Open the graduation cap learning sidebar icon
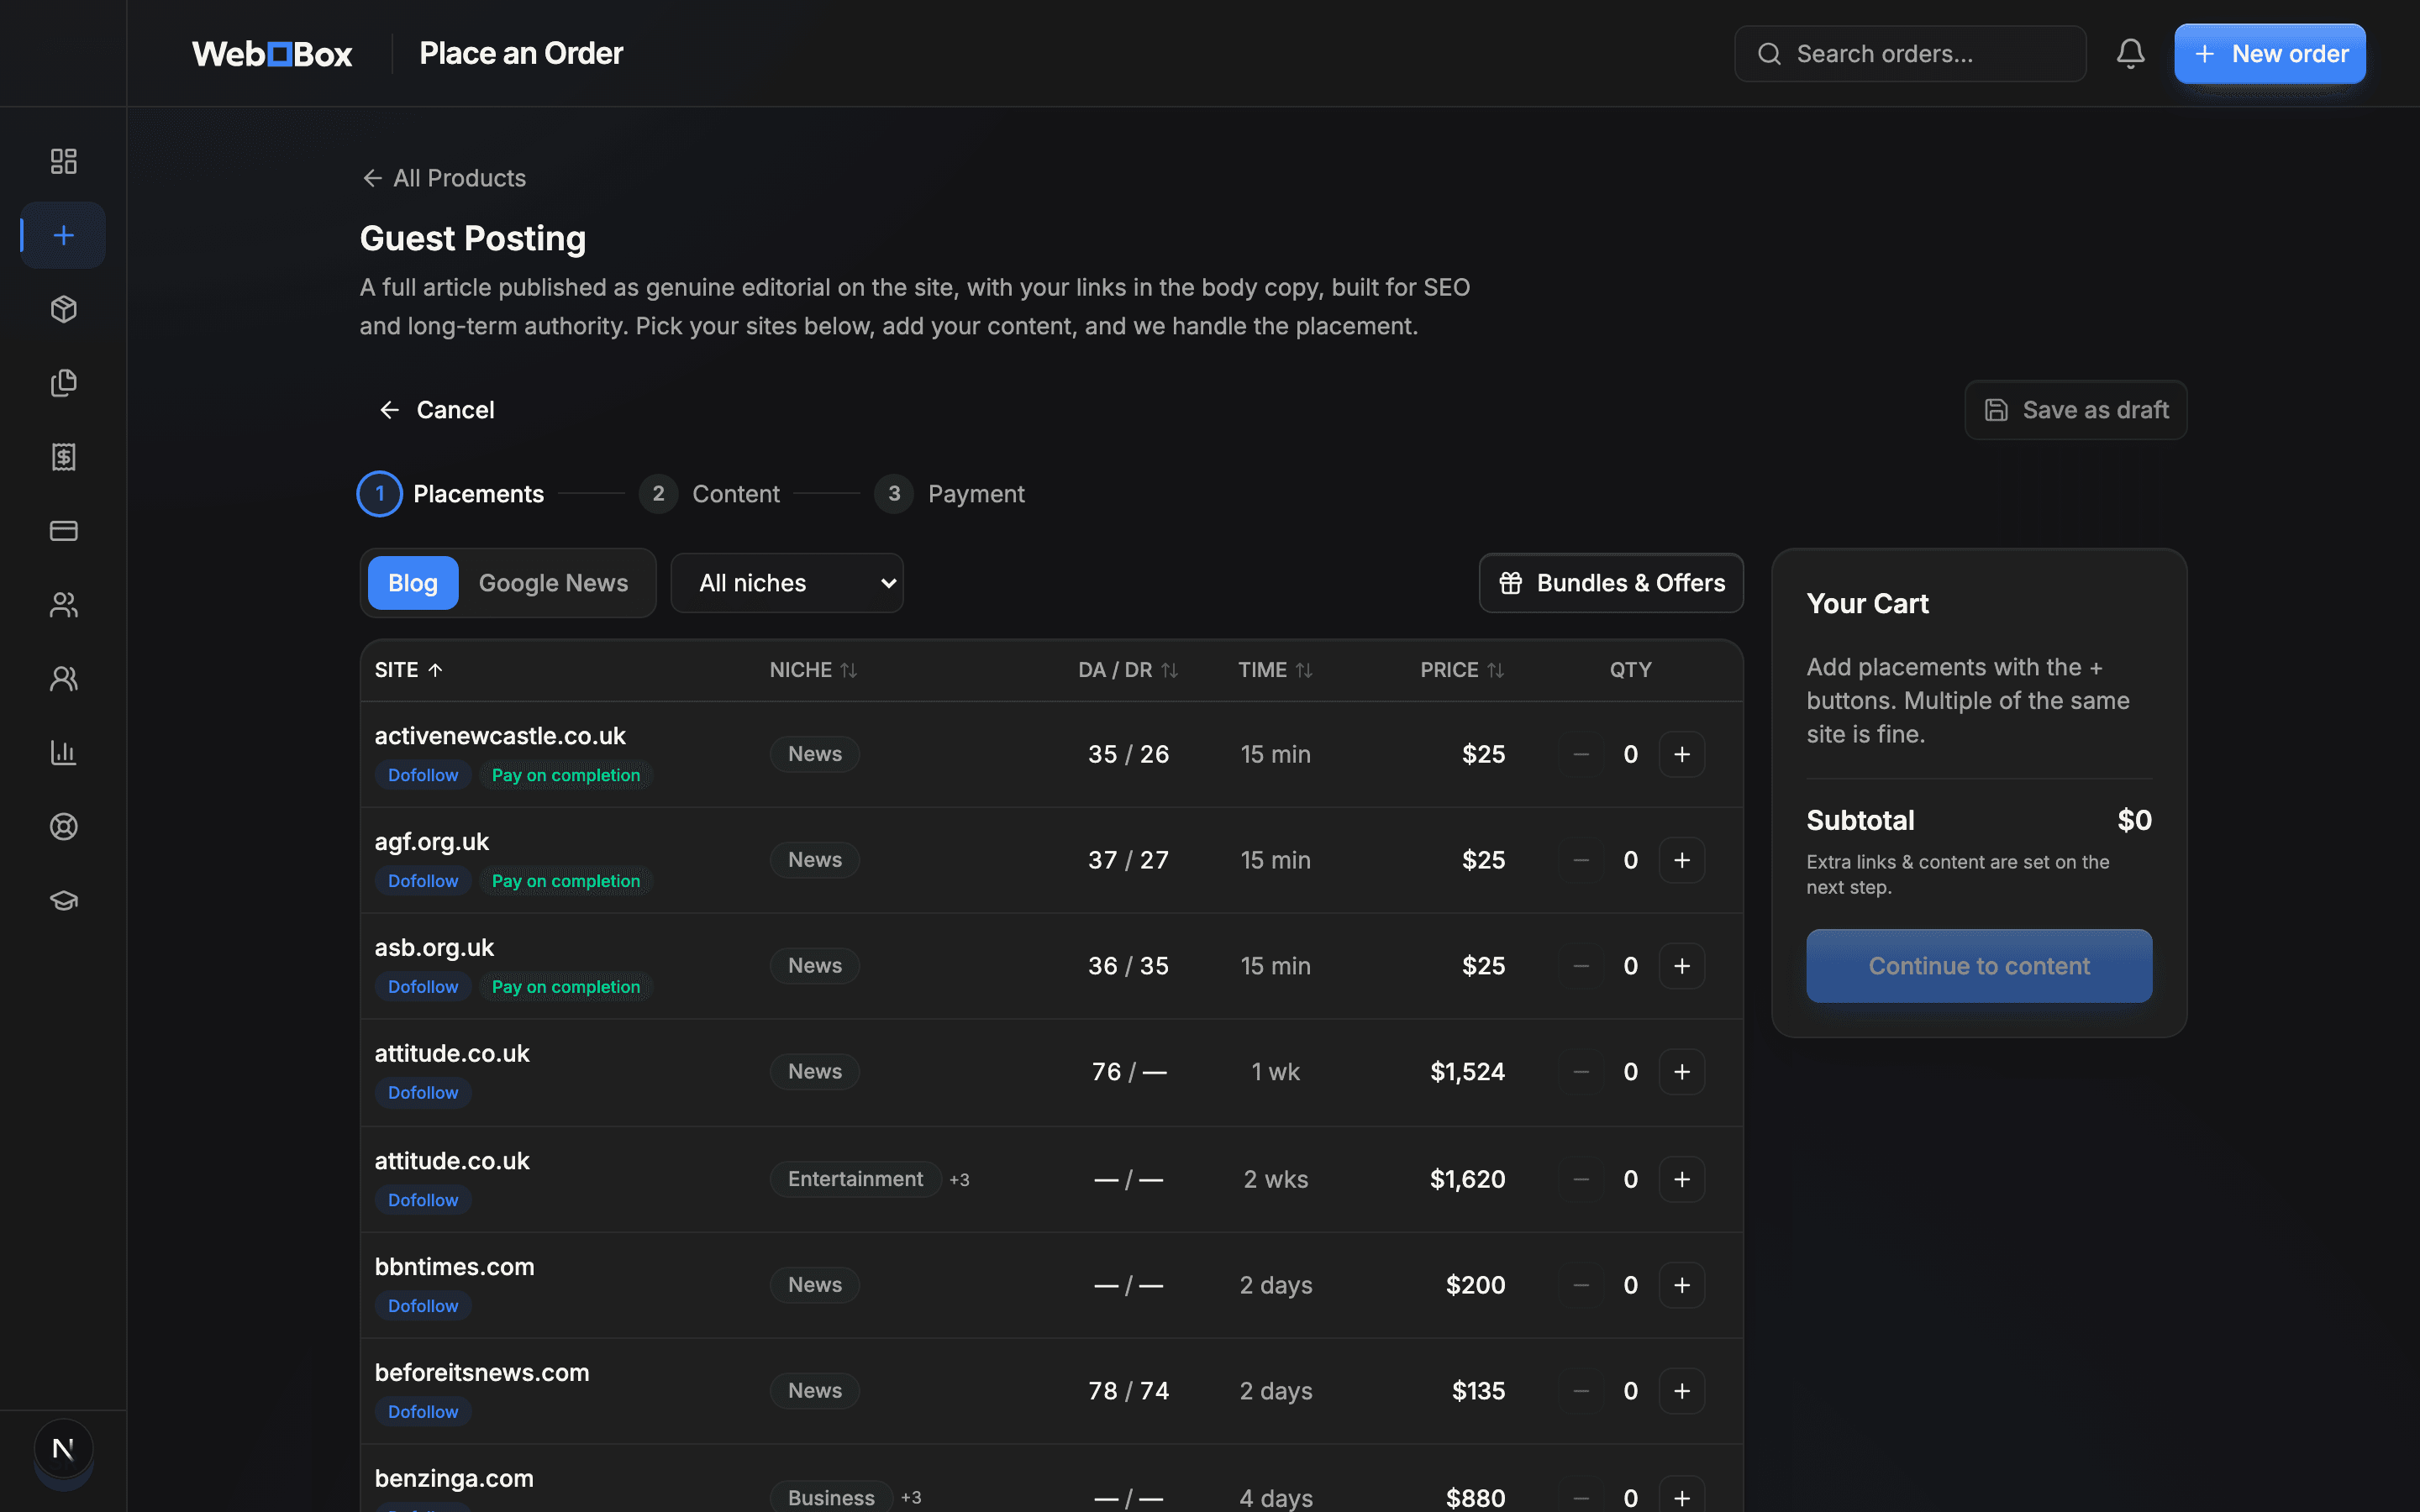The height and width of the screenshot is (1512, 2420). [x=63, y=900]
